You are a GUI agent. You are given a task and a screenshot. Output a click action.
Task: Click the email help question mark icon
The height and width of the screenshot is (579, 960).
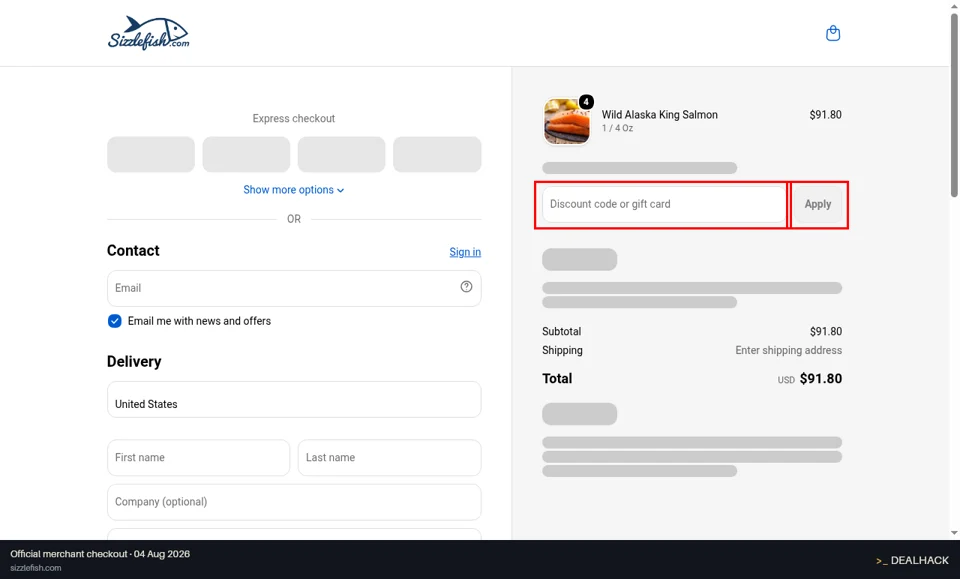[x=467, y=286]
